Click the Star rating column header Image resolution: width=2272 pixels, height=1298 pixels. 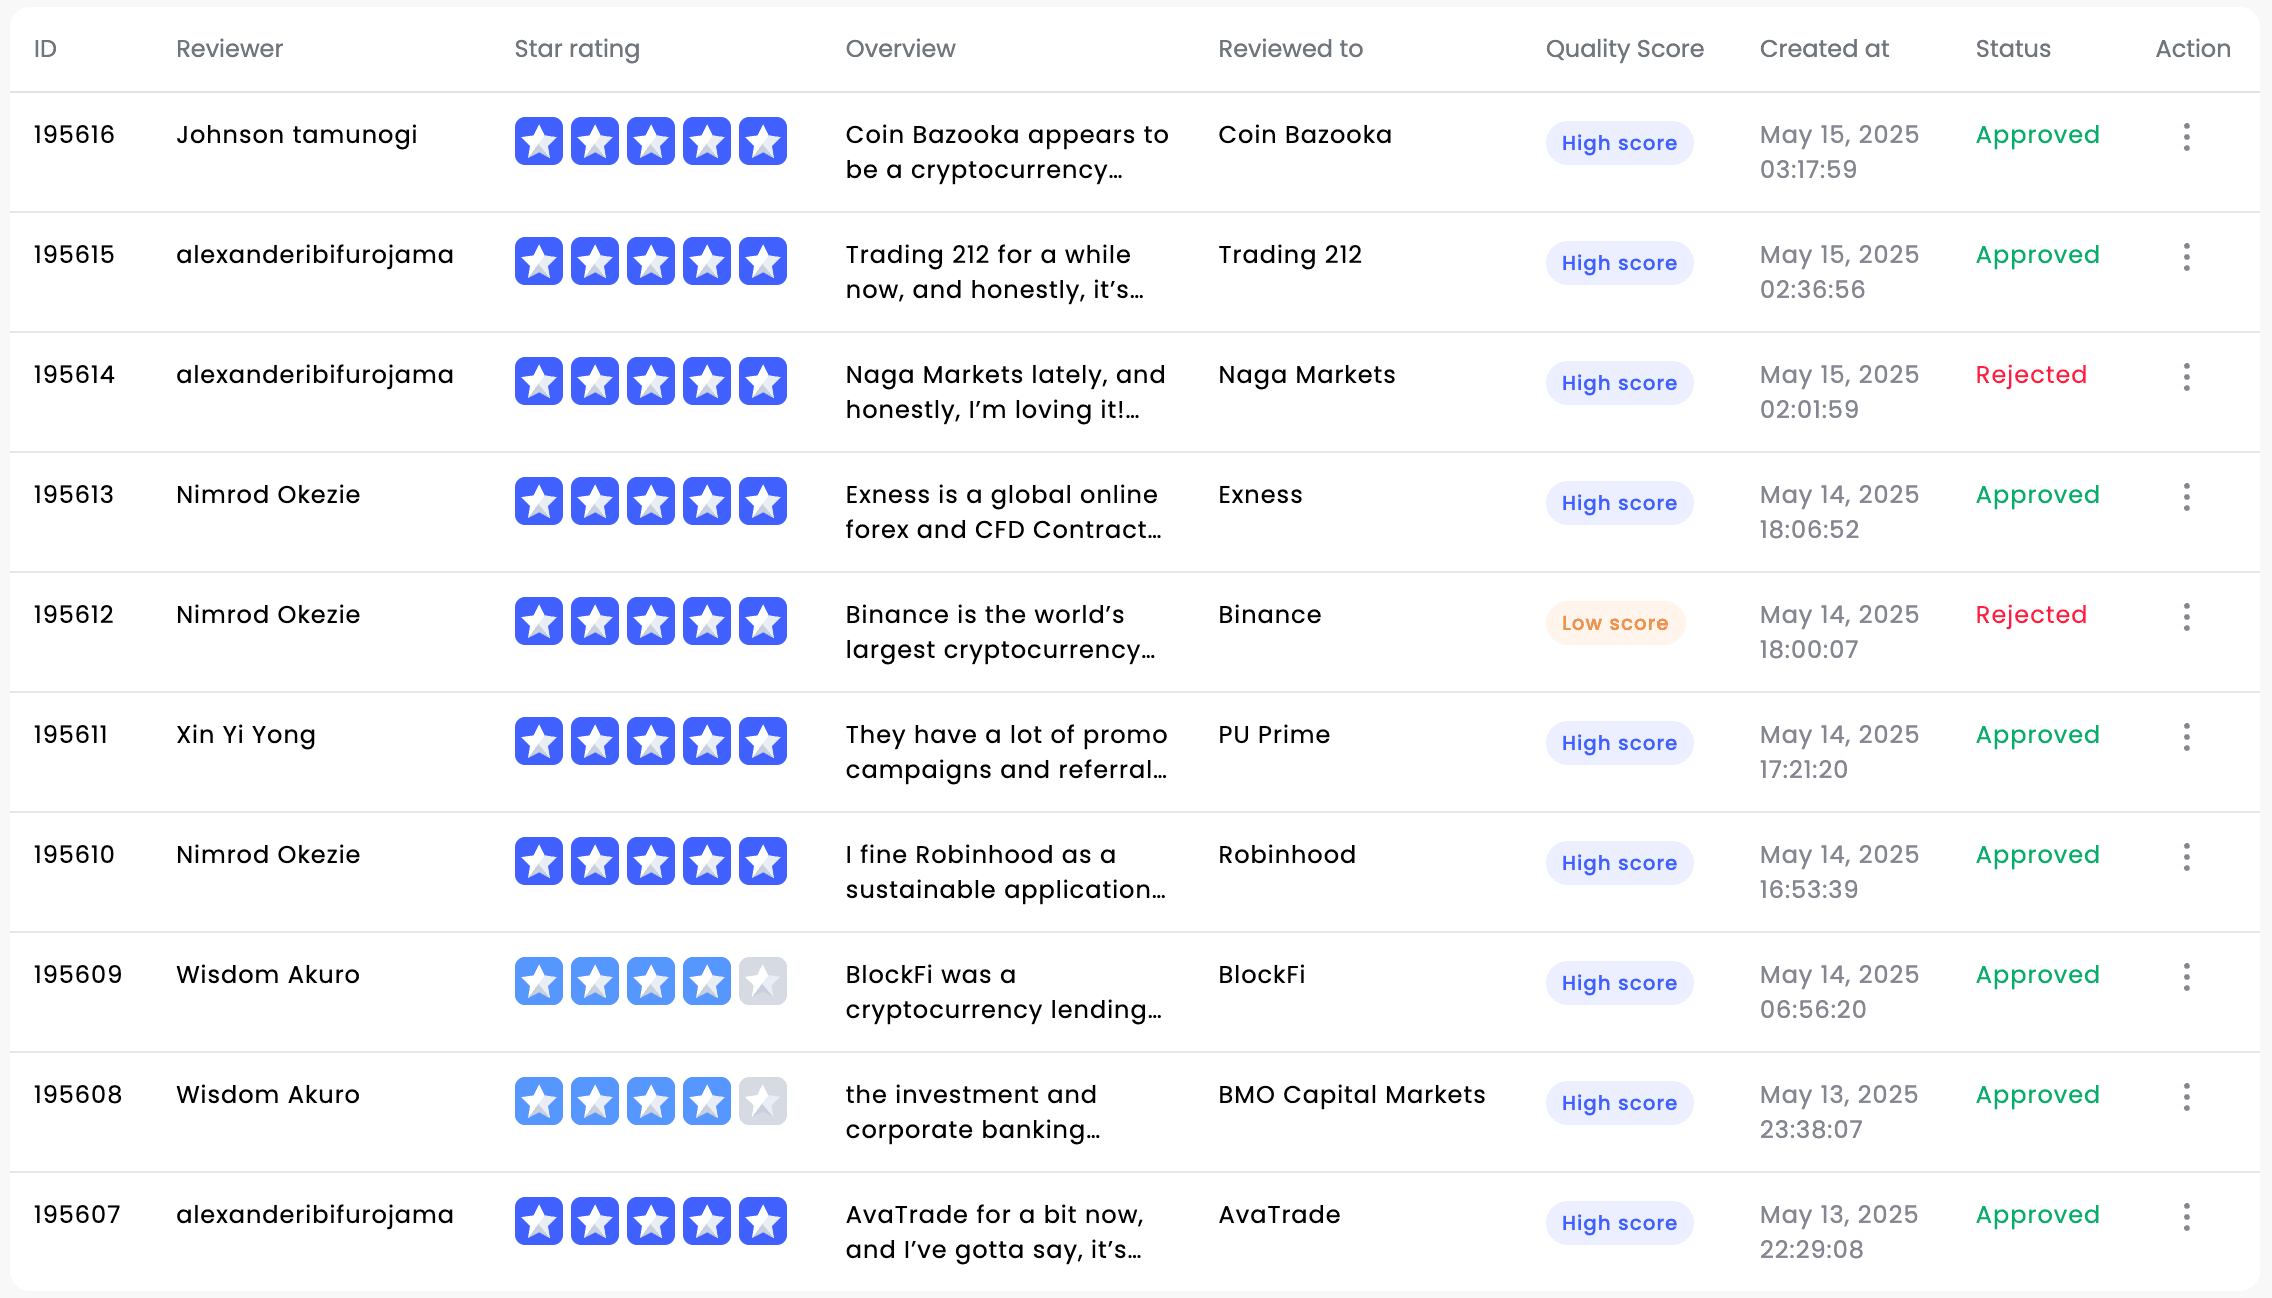577,49
